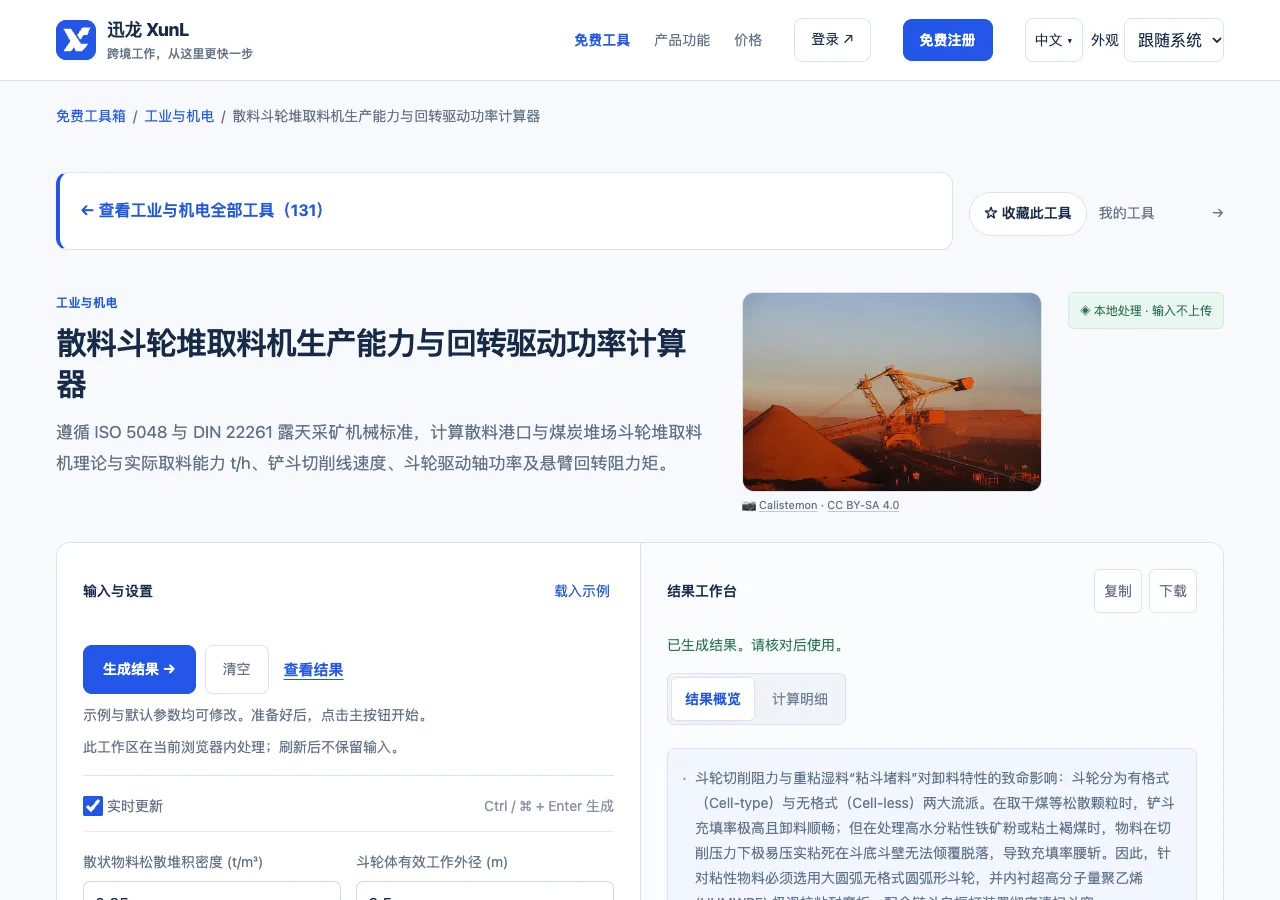
Task: Open the 价格 navigation item
Action: [748, 40]
